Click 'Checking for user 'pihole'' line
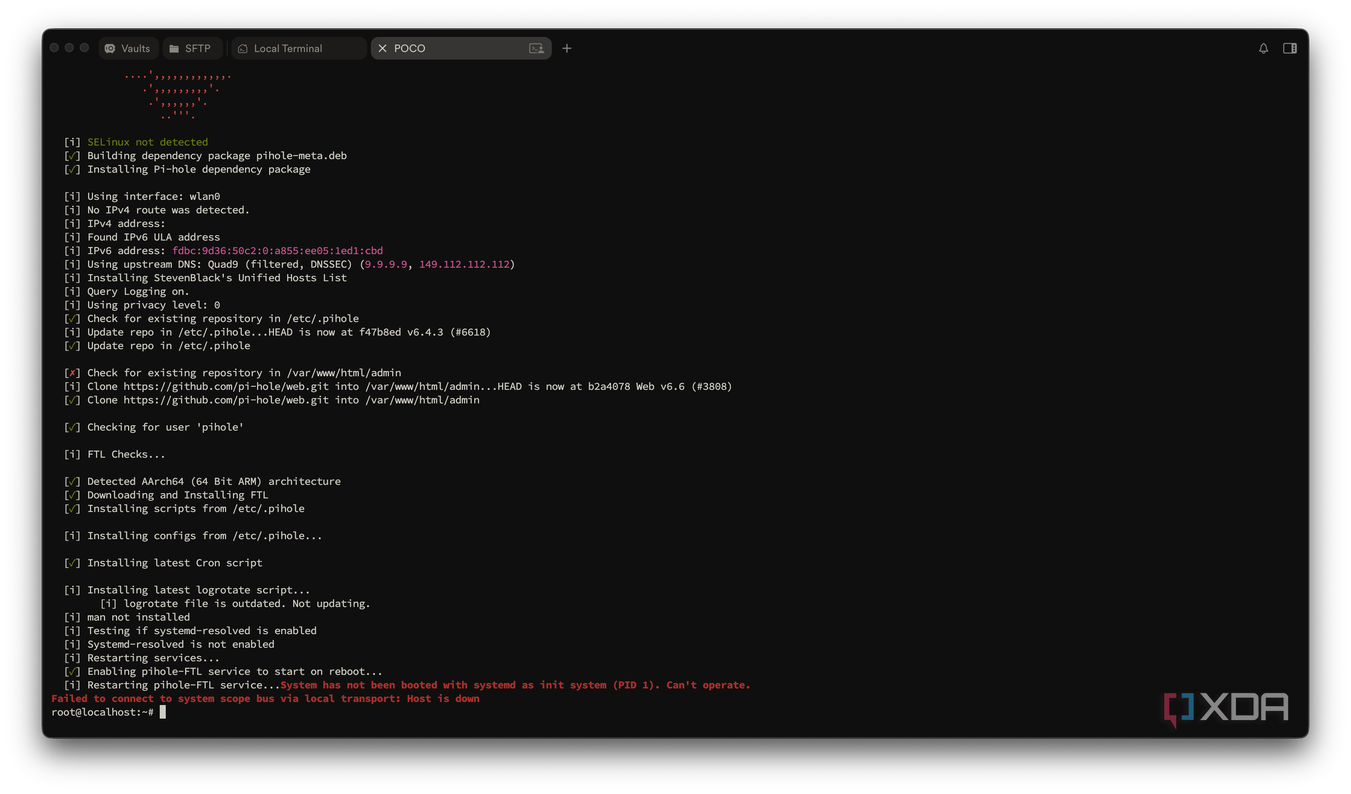The image size is (1351, 794). tap(165, 427)
